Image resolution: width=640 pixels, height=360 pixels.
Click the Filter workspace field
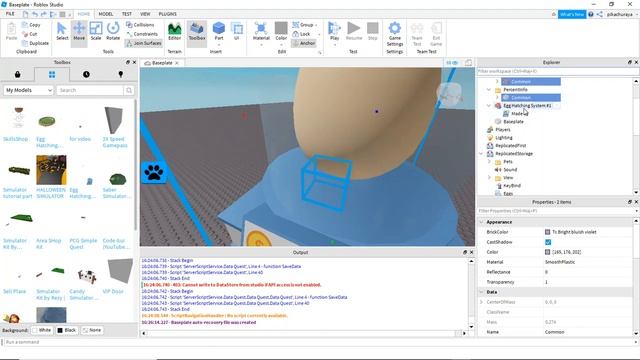[557, 71]
